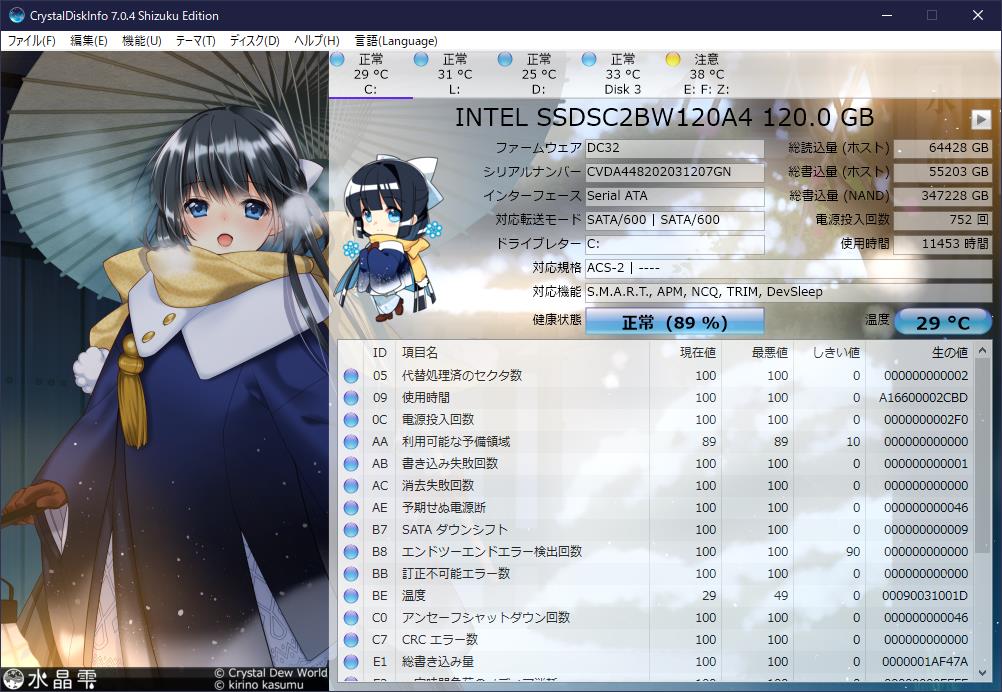Click the status orb in row 0C 電源投入回数

pyautogui.click(x=351, y=420)
